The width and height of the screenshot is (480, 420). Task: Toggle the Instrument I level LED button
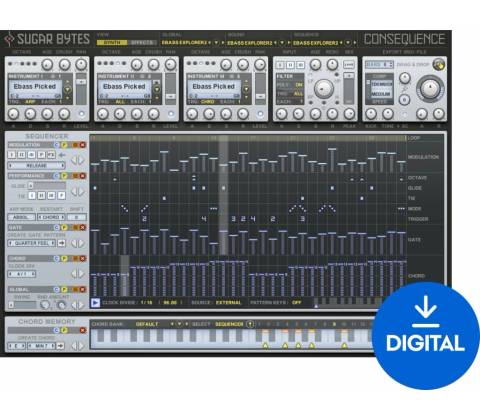coord(81,114)
